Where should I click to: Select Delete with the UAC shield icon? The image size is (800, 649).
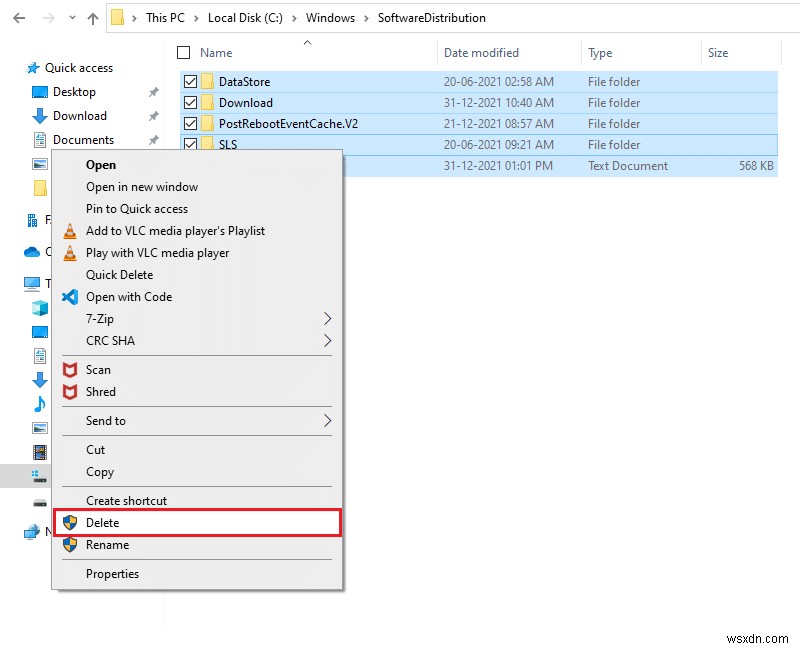tap(103, 523)
